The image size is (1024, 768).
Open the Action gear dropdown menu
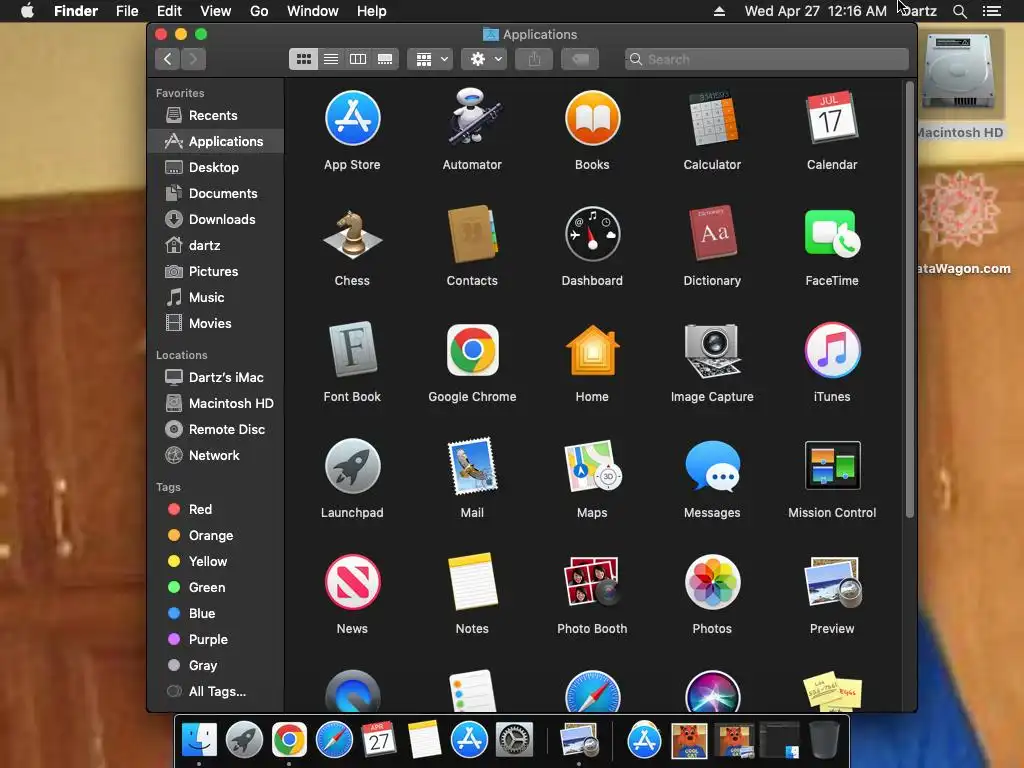pos(485,59)
